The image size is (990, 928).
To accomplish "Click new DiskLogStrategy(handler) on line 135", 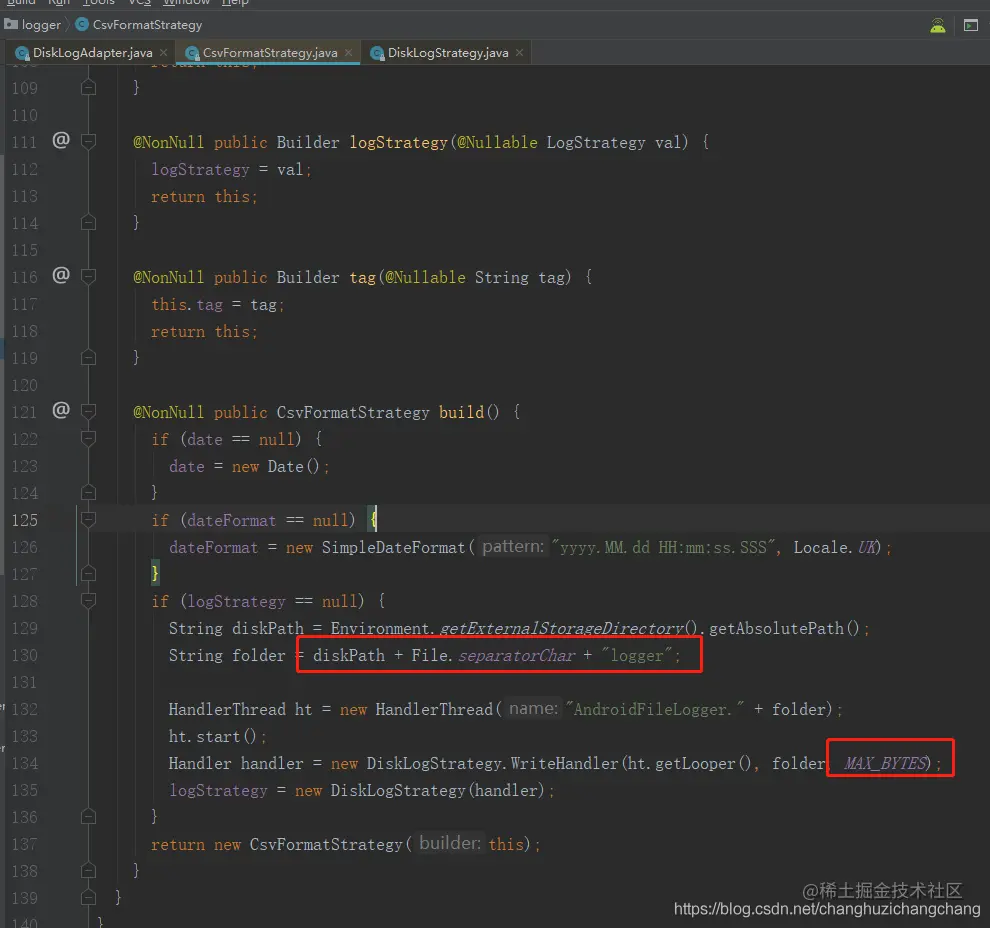I will click(419, 790).
